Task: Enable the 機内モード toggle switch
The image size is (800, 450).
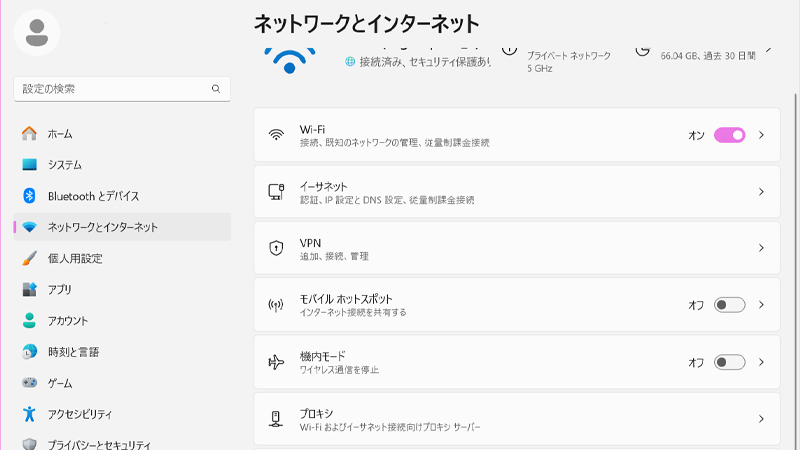Action: click(x=729, y=362)
